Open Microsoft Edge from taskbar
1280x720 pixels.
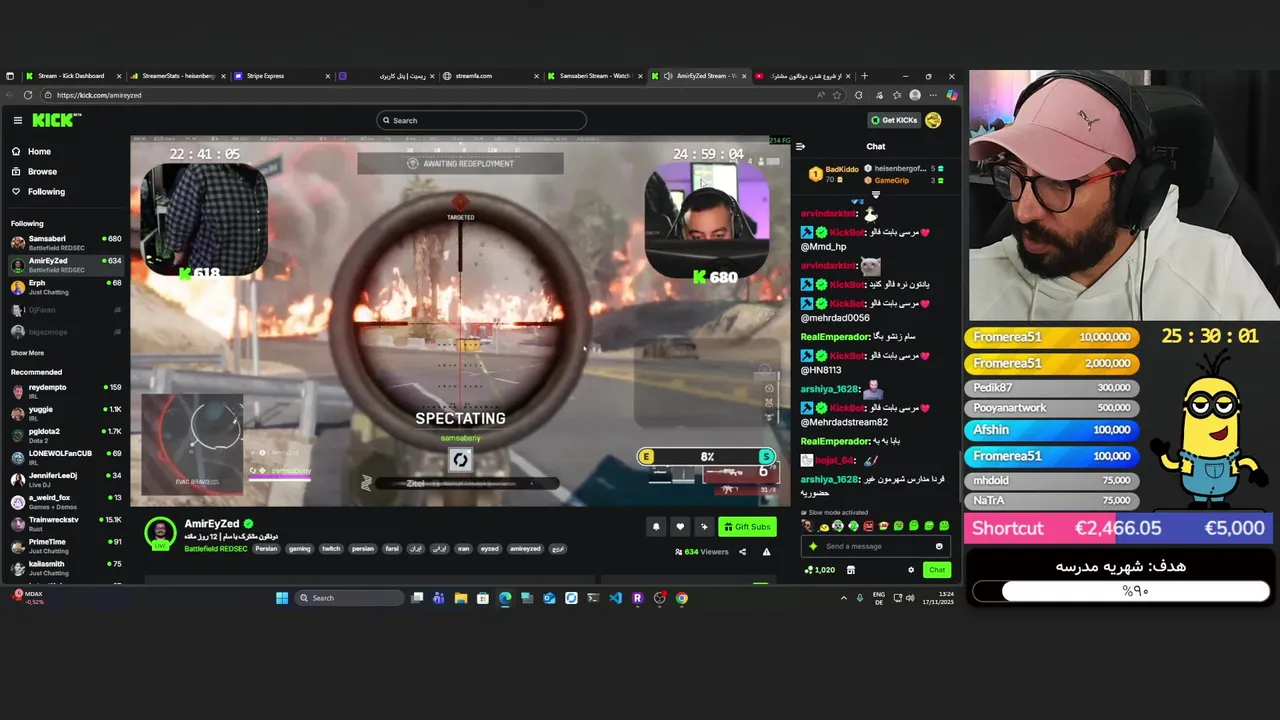505,598
